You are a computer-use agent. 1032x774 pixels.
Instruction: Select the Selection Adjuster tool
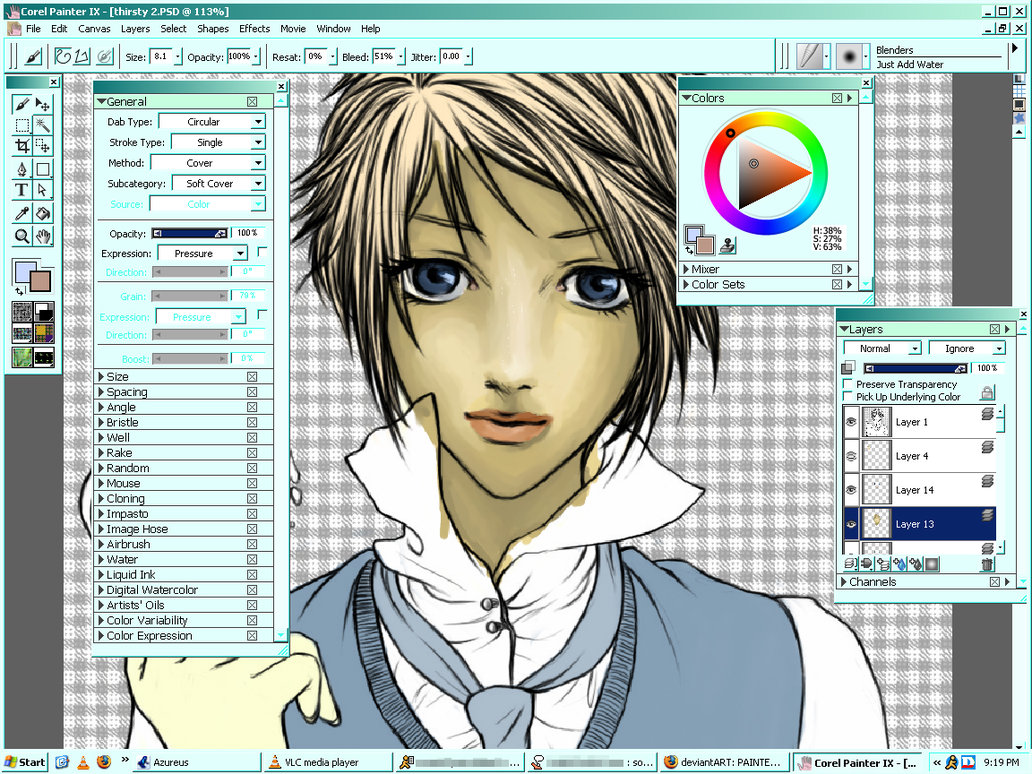tap(43, 145)
